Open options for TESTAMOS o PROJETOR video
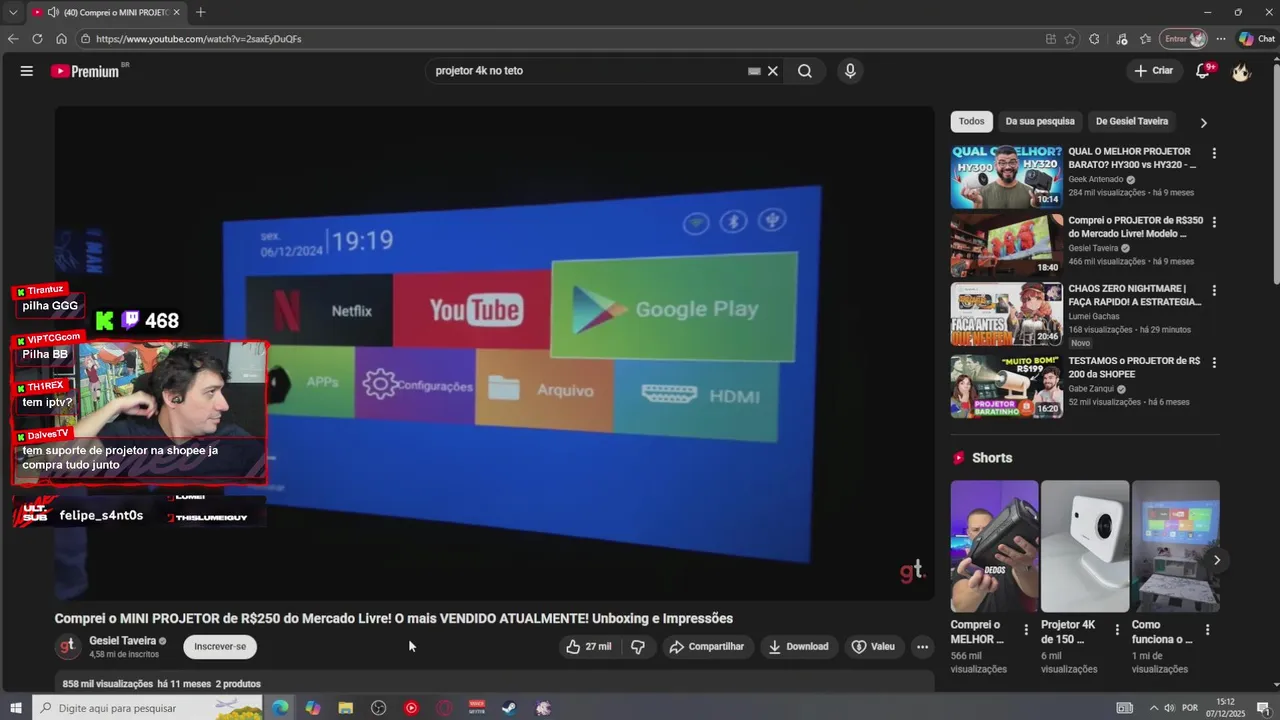 1214,362
